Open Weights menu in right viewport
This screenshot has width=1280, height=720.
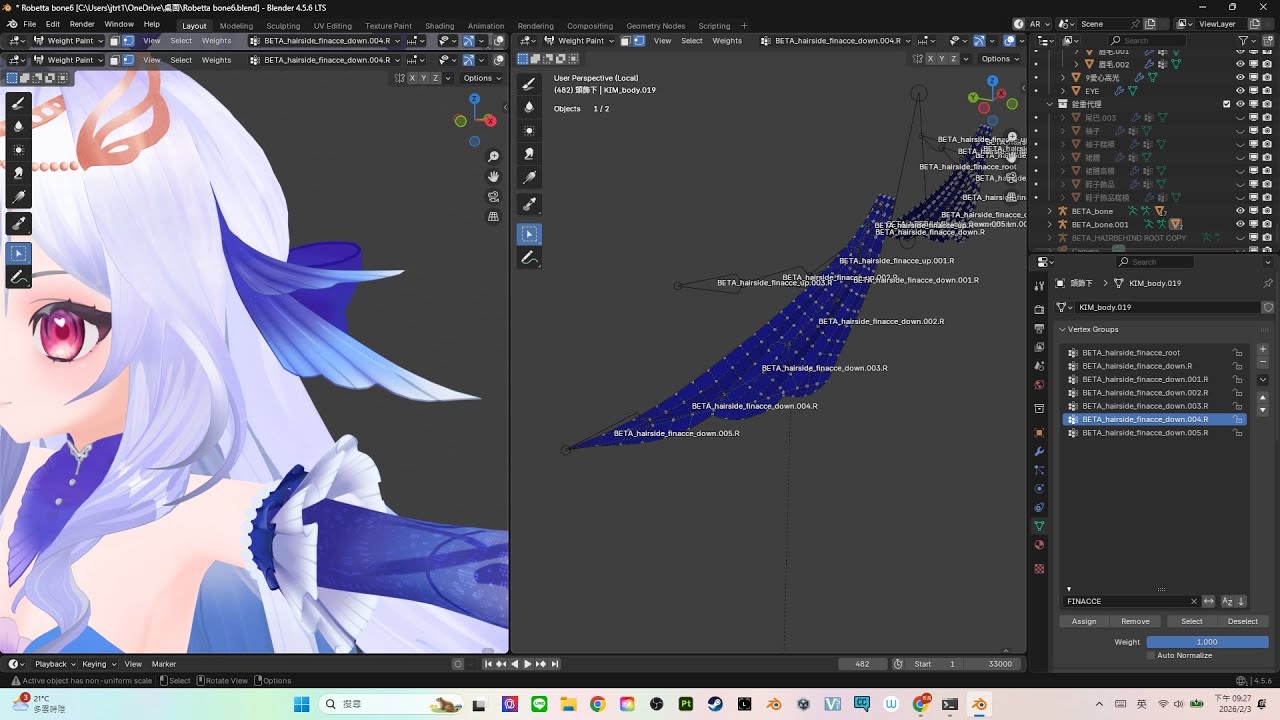pos(727,41)
